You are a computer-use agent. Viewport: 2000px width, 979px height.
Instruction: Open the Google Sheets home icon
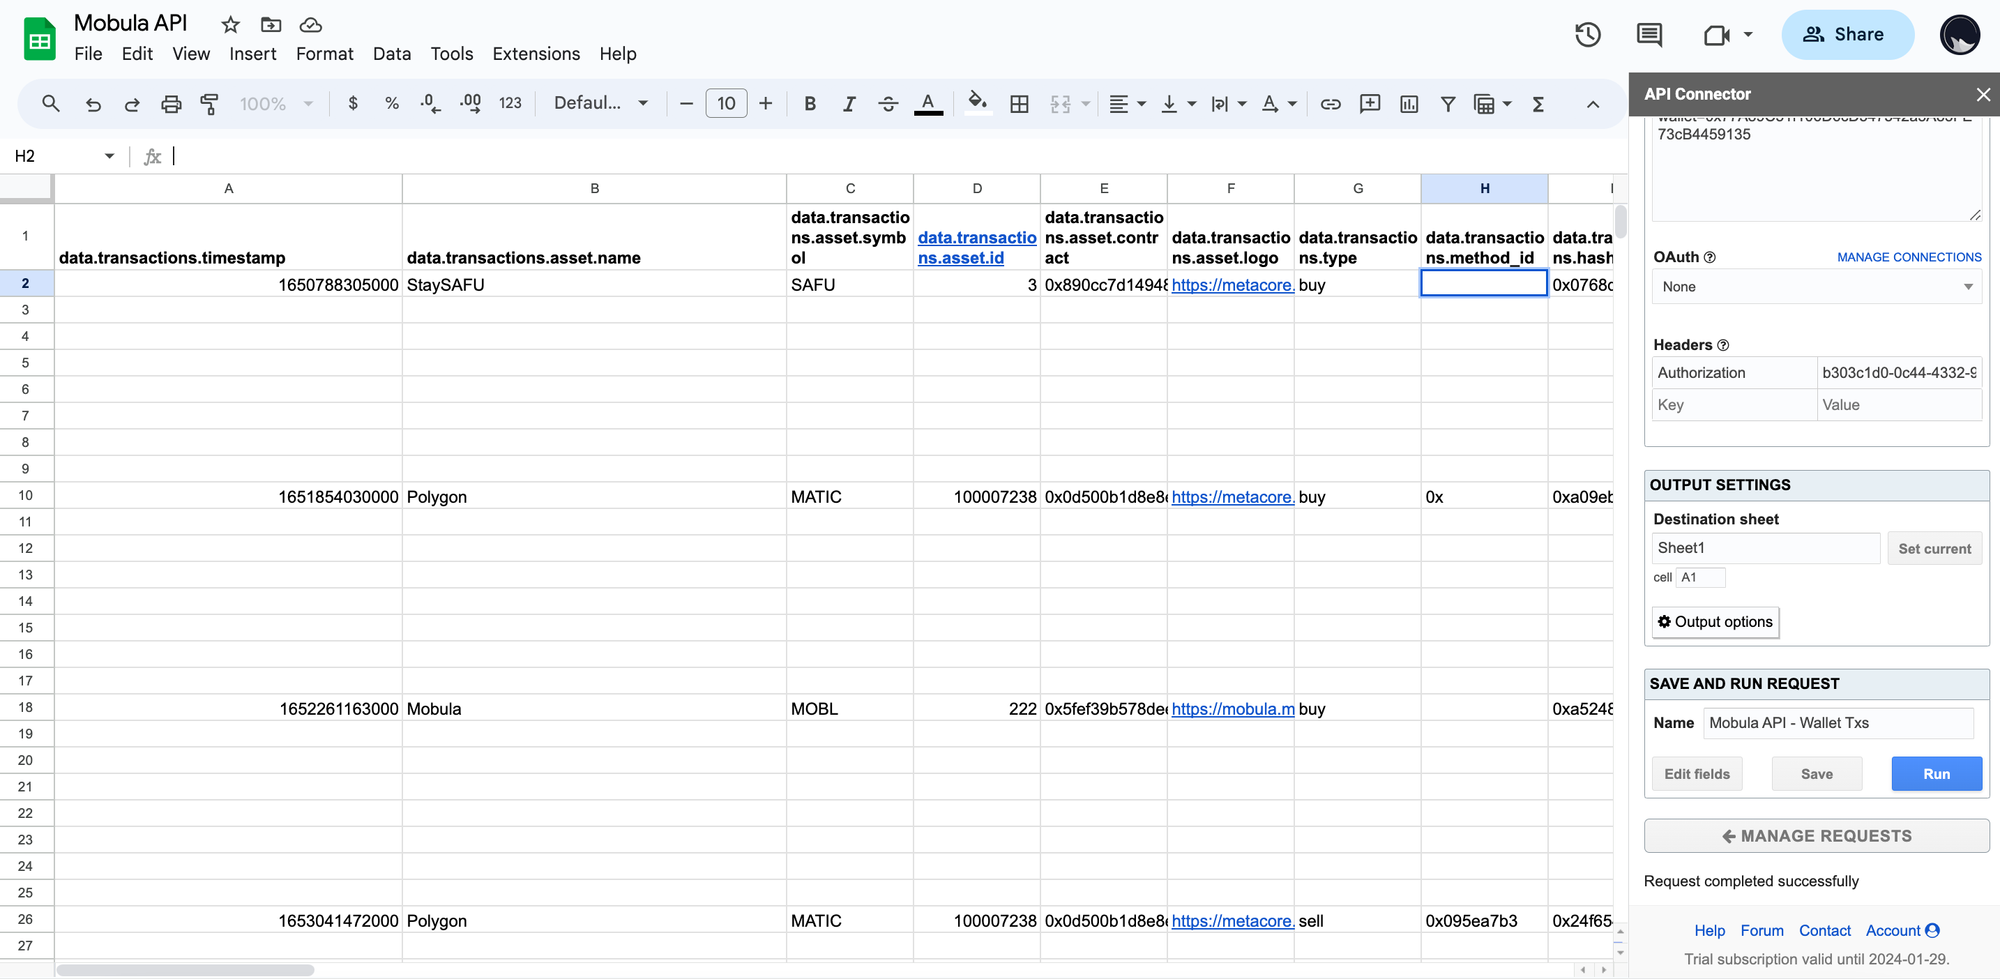click(40, 39)
